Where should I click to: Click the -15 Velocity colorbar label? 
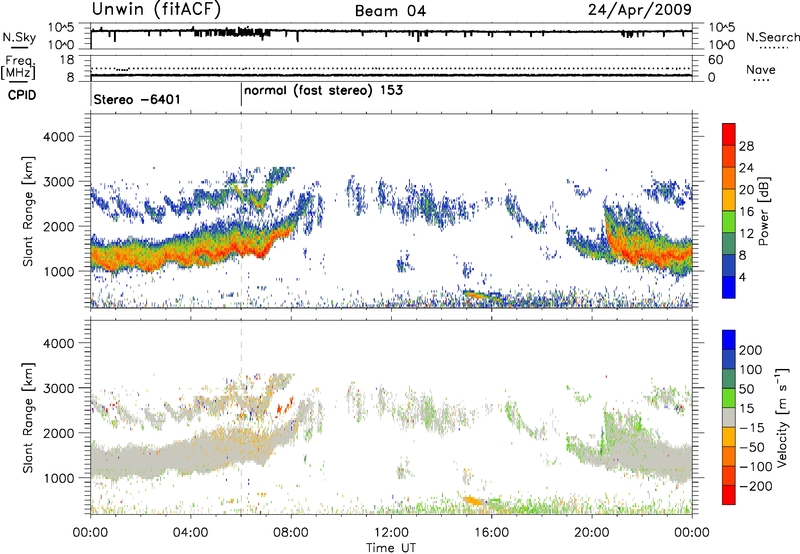(x=752, y=428)
